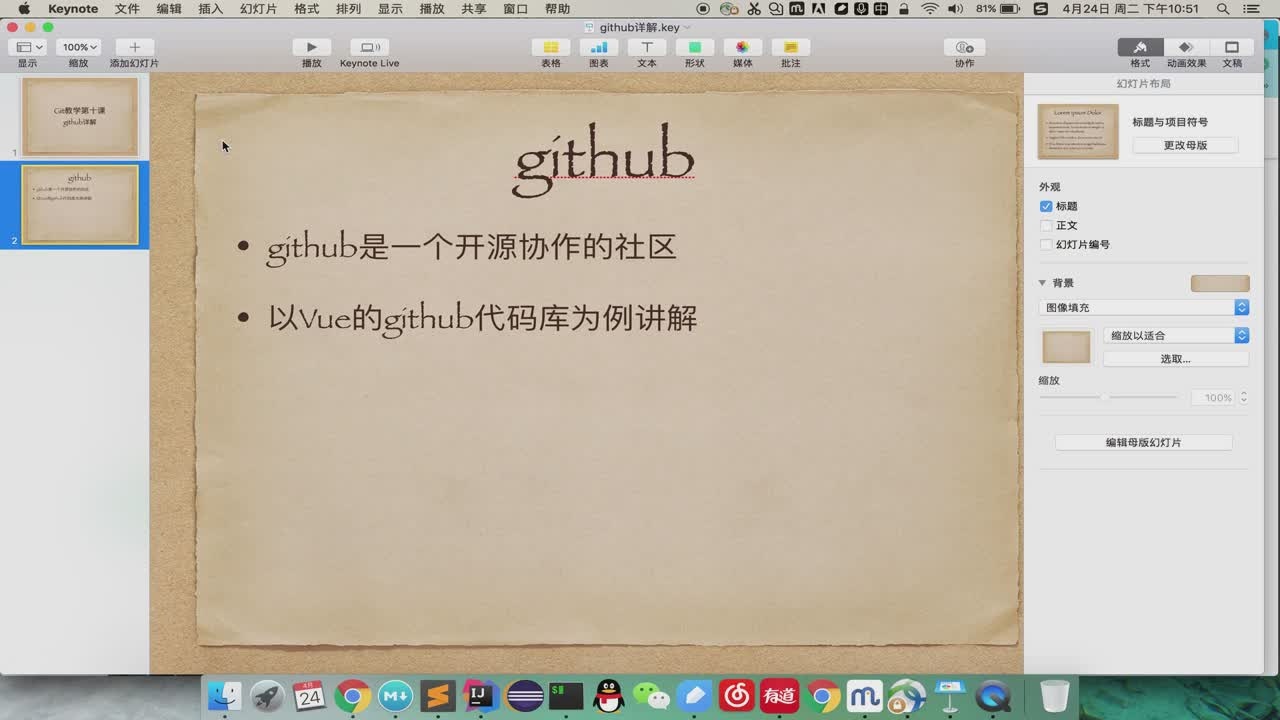Viewport: 1280px width, 720px height.
Task: Enable the 正文 checkbox
Action: [x=1046, y=225]
